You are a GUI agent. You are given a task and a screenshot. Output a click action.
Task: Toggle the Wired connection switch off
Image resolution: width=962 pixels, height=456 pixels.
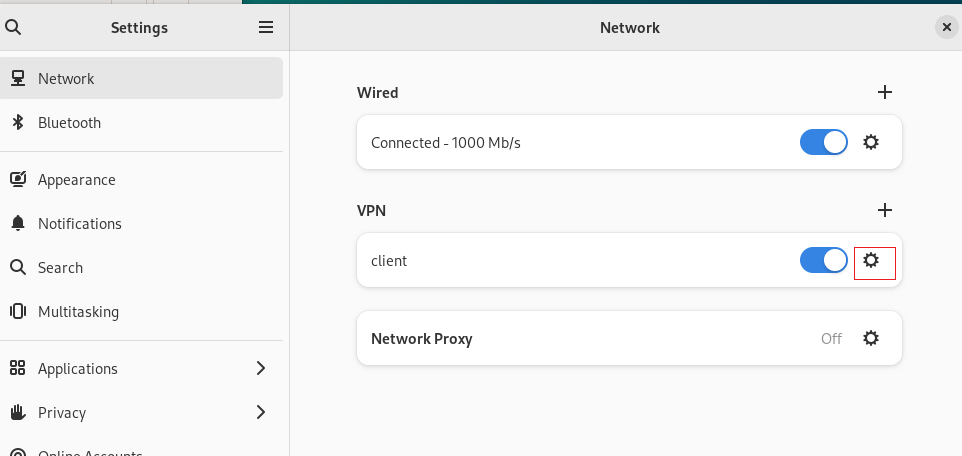[823, 142]
